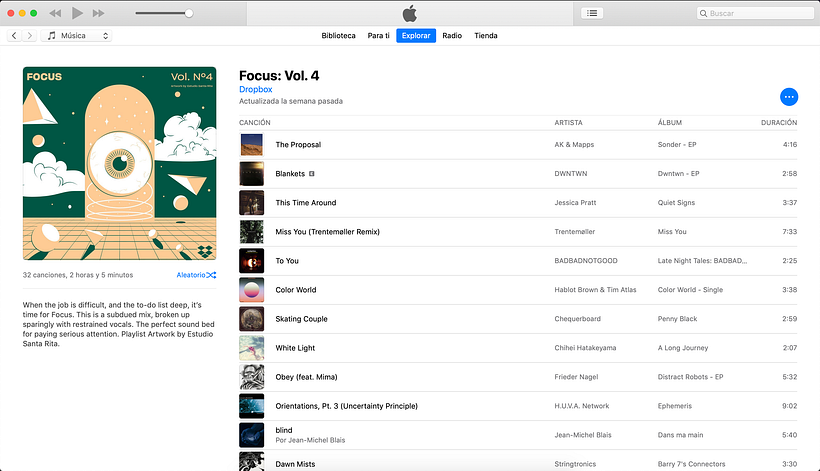This screenshot has height=471, width=820.
Task: Select the song Obey (feat. Mima)
Action: point(306,377)
